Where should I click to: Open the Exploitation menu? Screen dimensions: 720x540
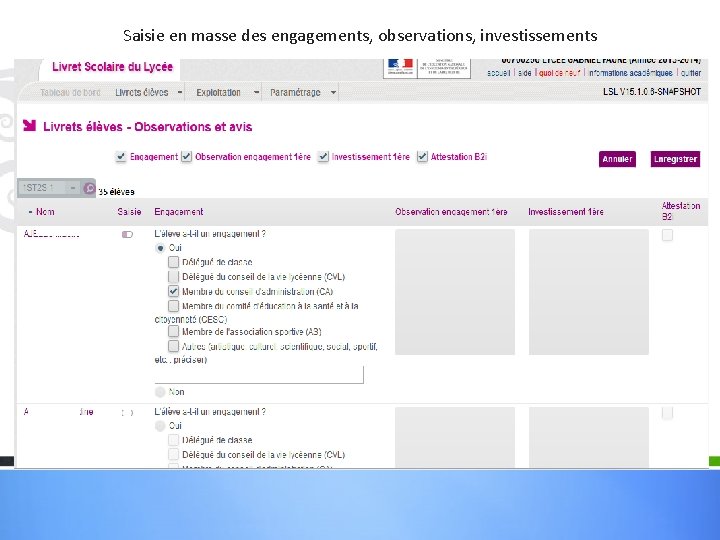point(219,92)
